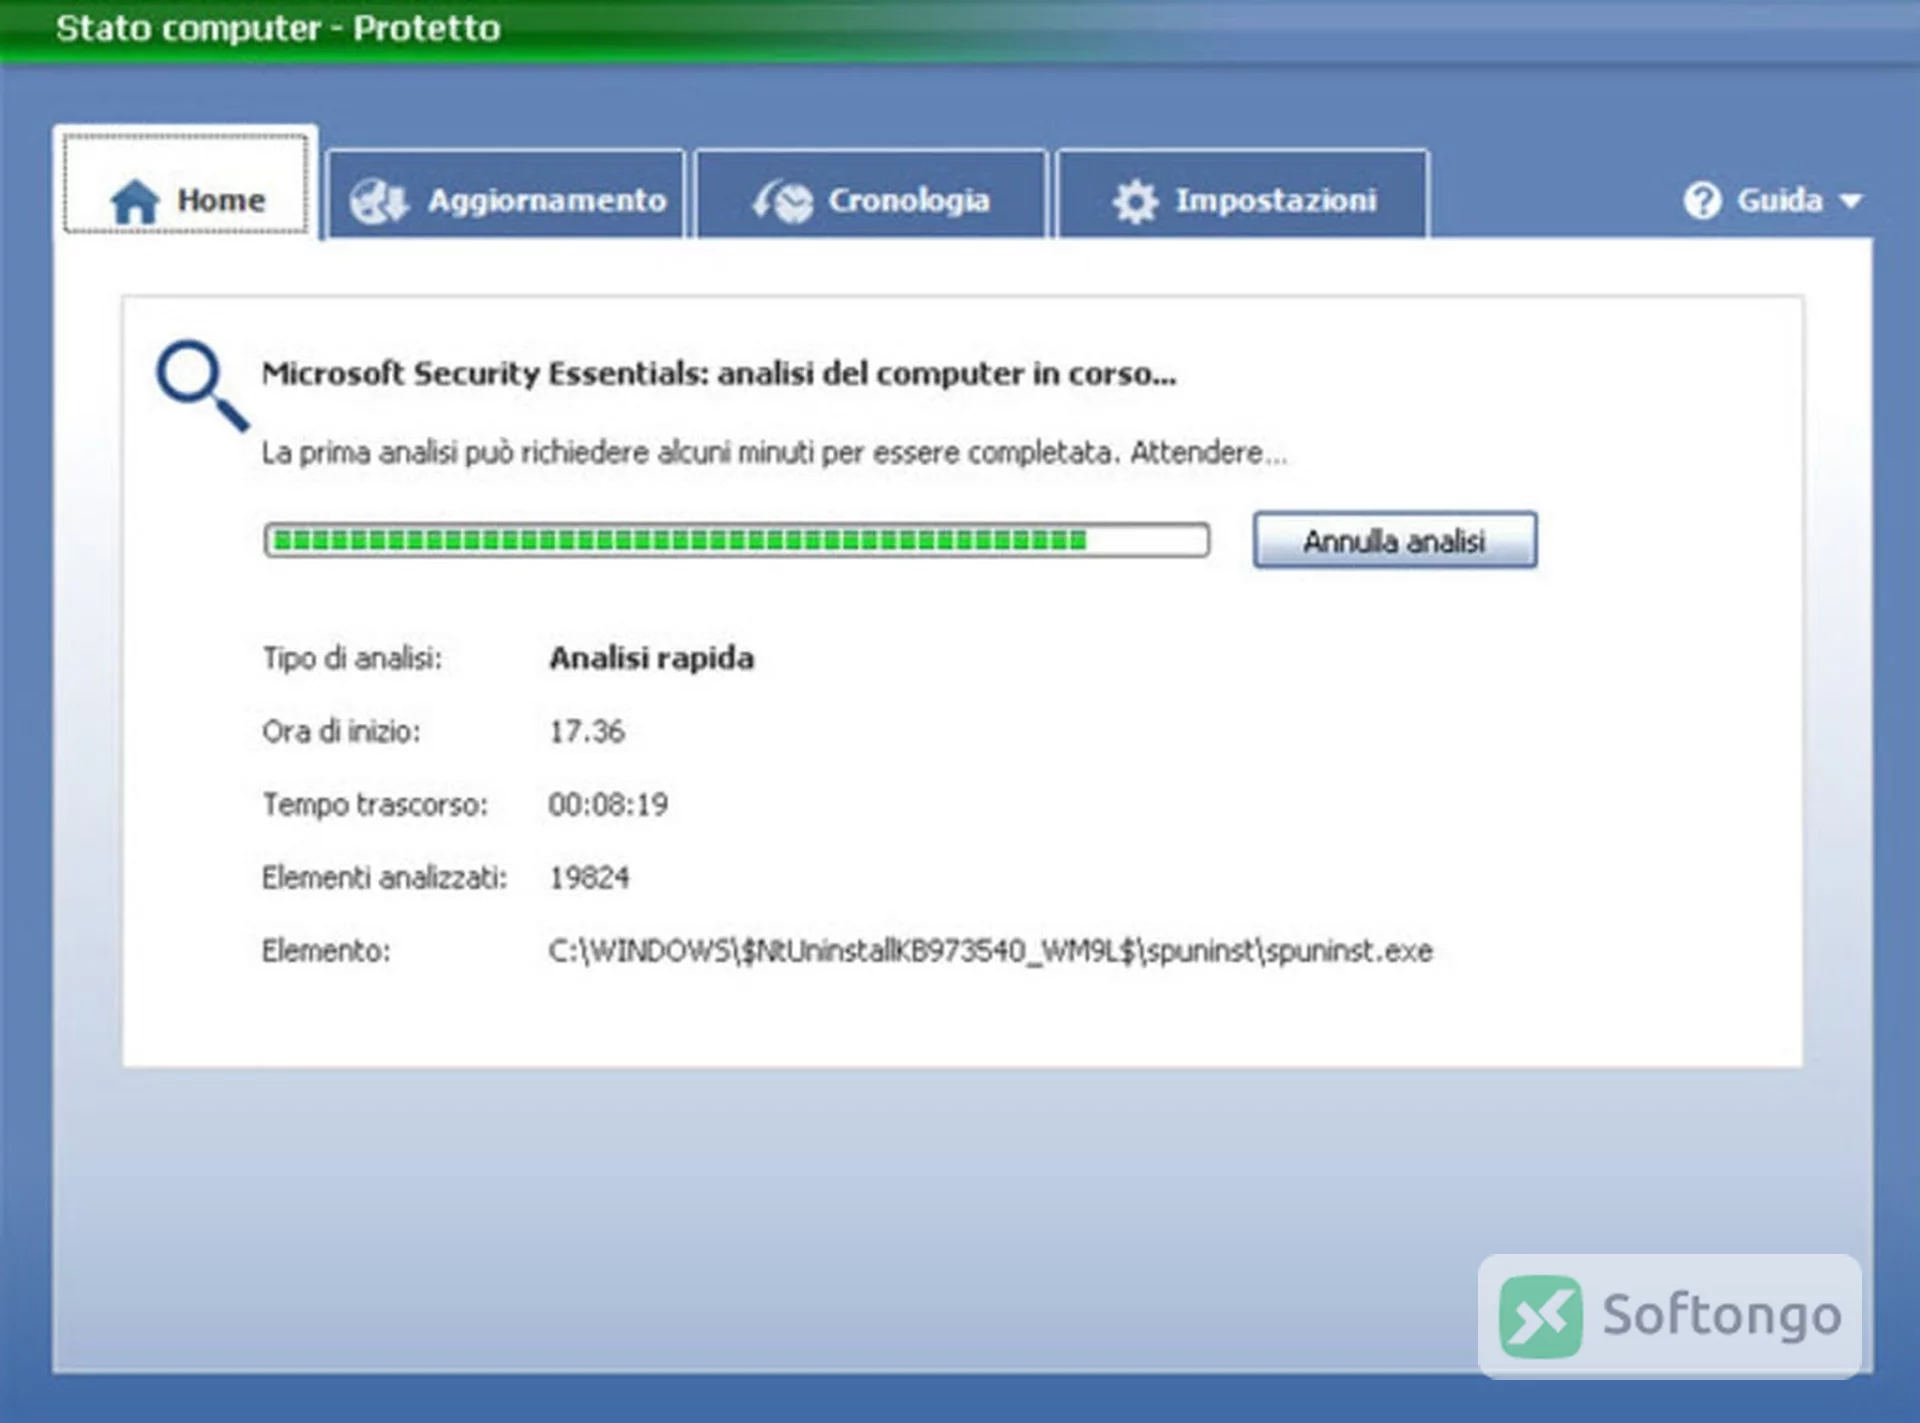Click the 'Tipo di analisi:' label
The height and width of the screenshot is (1423, 1920).
click(x=352, y=658)
